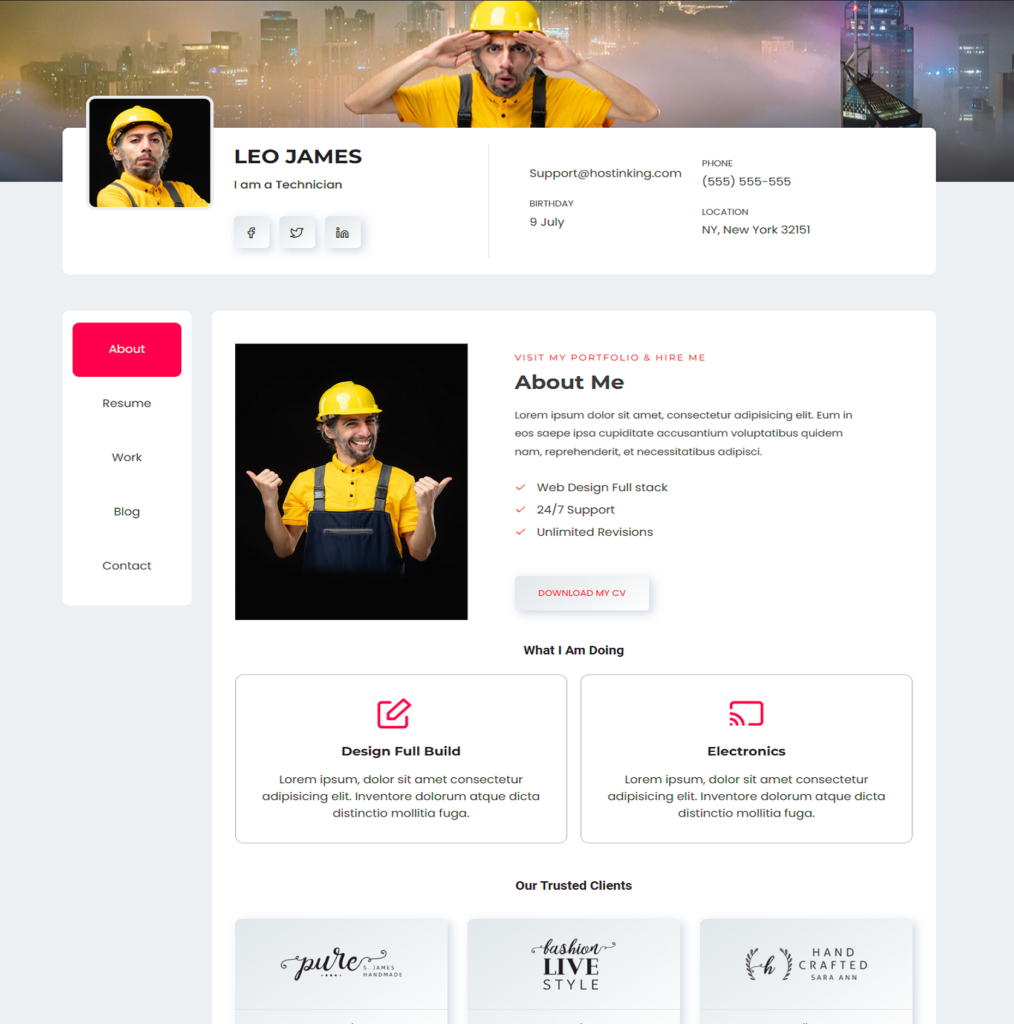This screenshot has width=1014, height=1024.
Task: Switch to the Resume tab
Action: (x=127, y=403)
